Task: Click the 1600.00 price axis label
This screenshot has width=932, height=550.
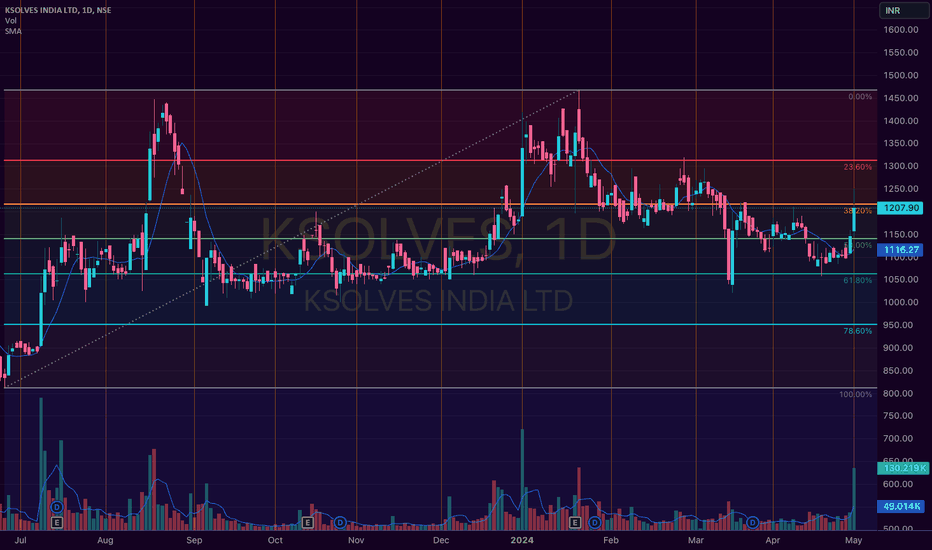Action: [901, 30]
